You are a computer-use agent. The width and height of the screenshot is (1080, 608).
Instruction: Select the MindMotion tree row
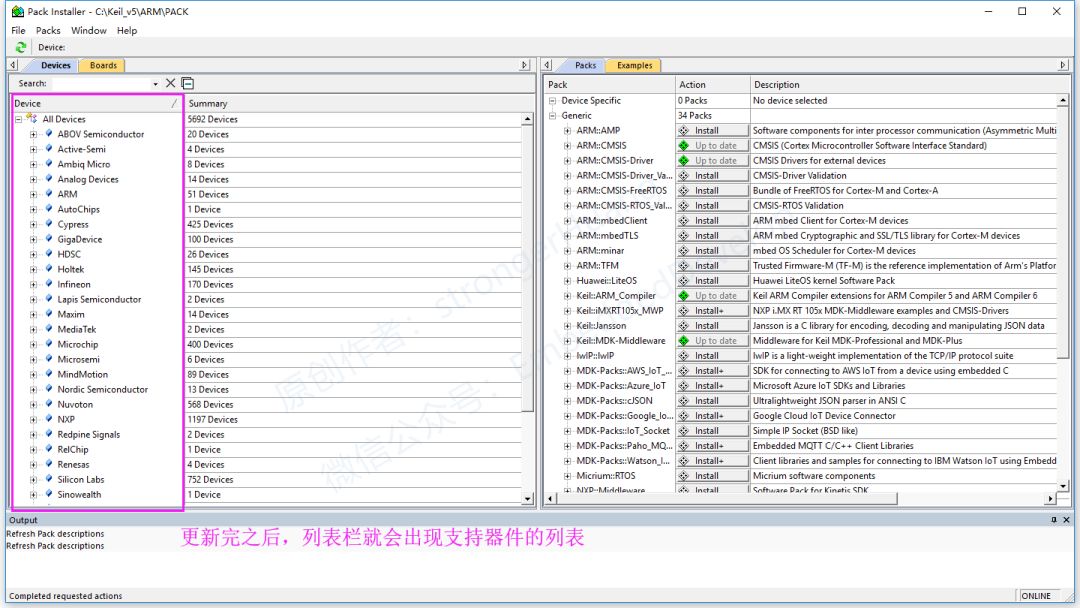(x=83, y=375)
